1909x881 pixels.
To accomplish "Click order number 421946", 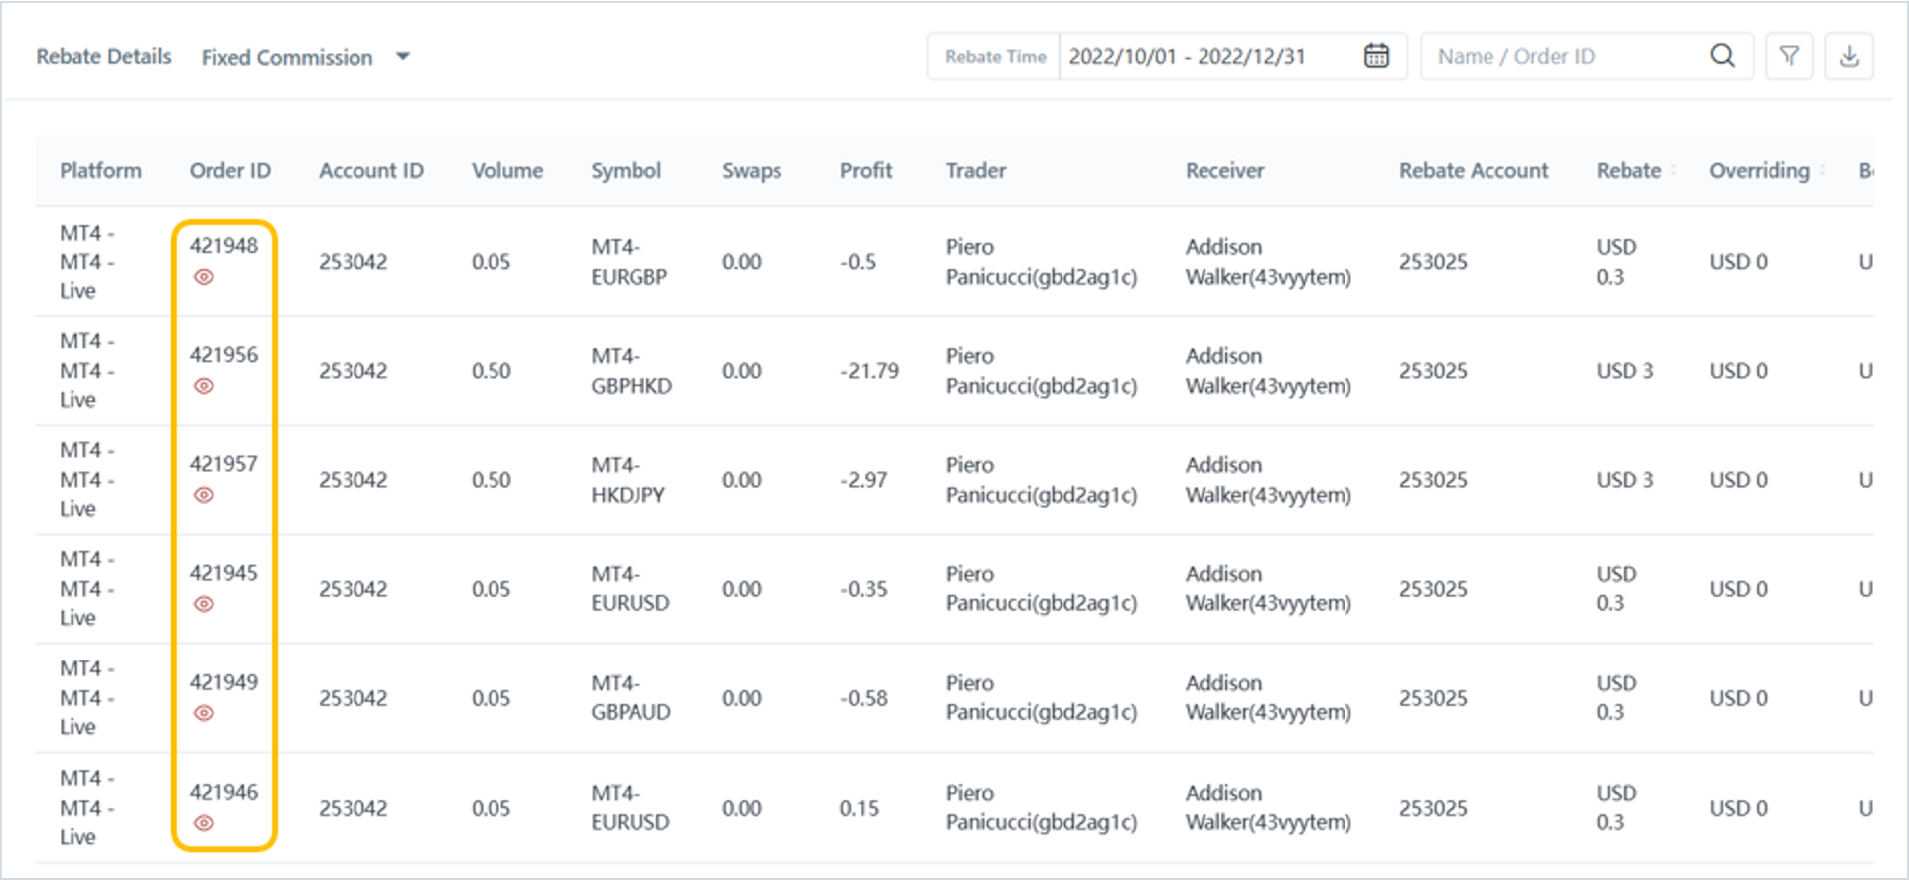I will click(x=224, y=792).
